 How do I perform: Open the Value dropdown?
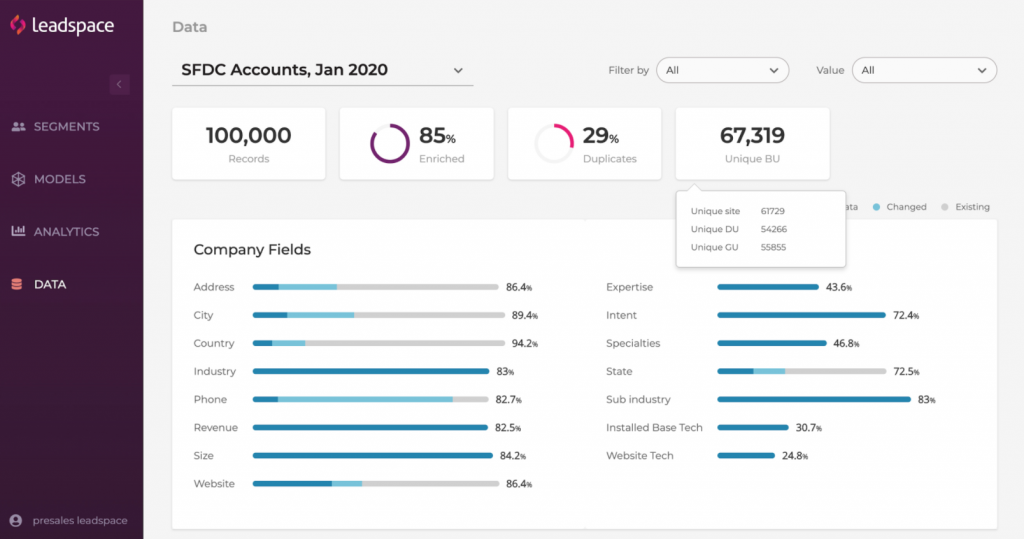tap(924, 70)
